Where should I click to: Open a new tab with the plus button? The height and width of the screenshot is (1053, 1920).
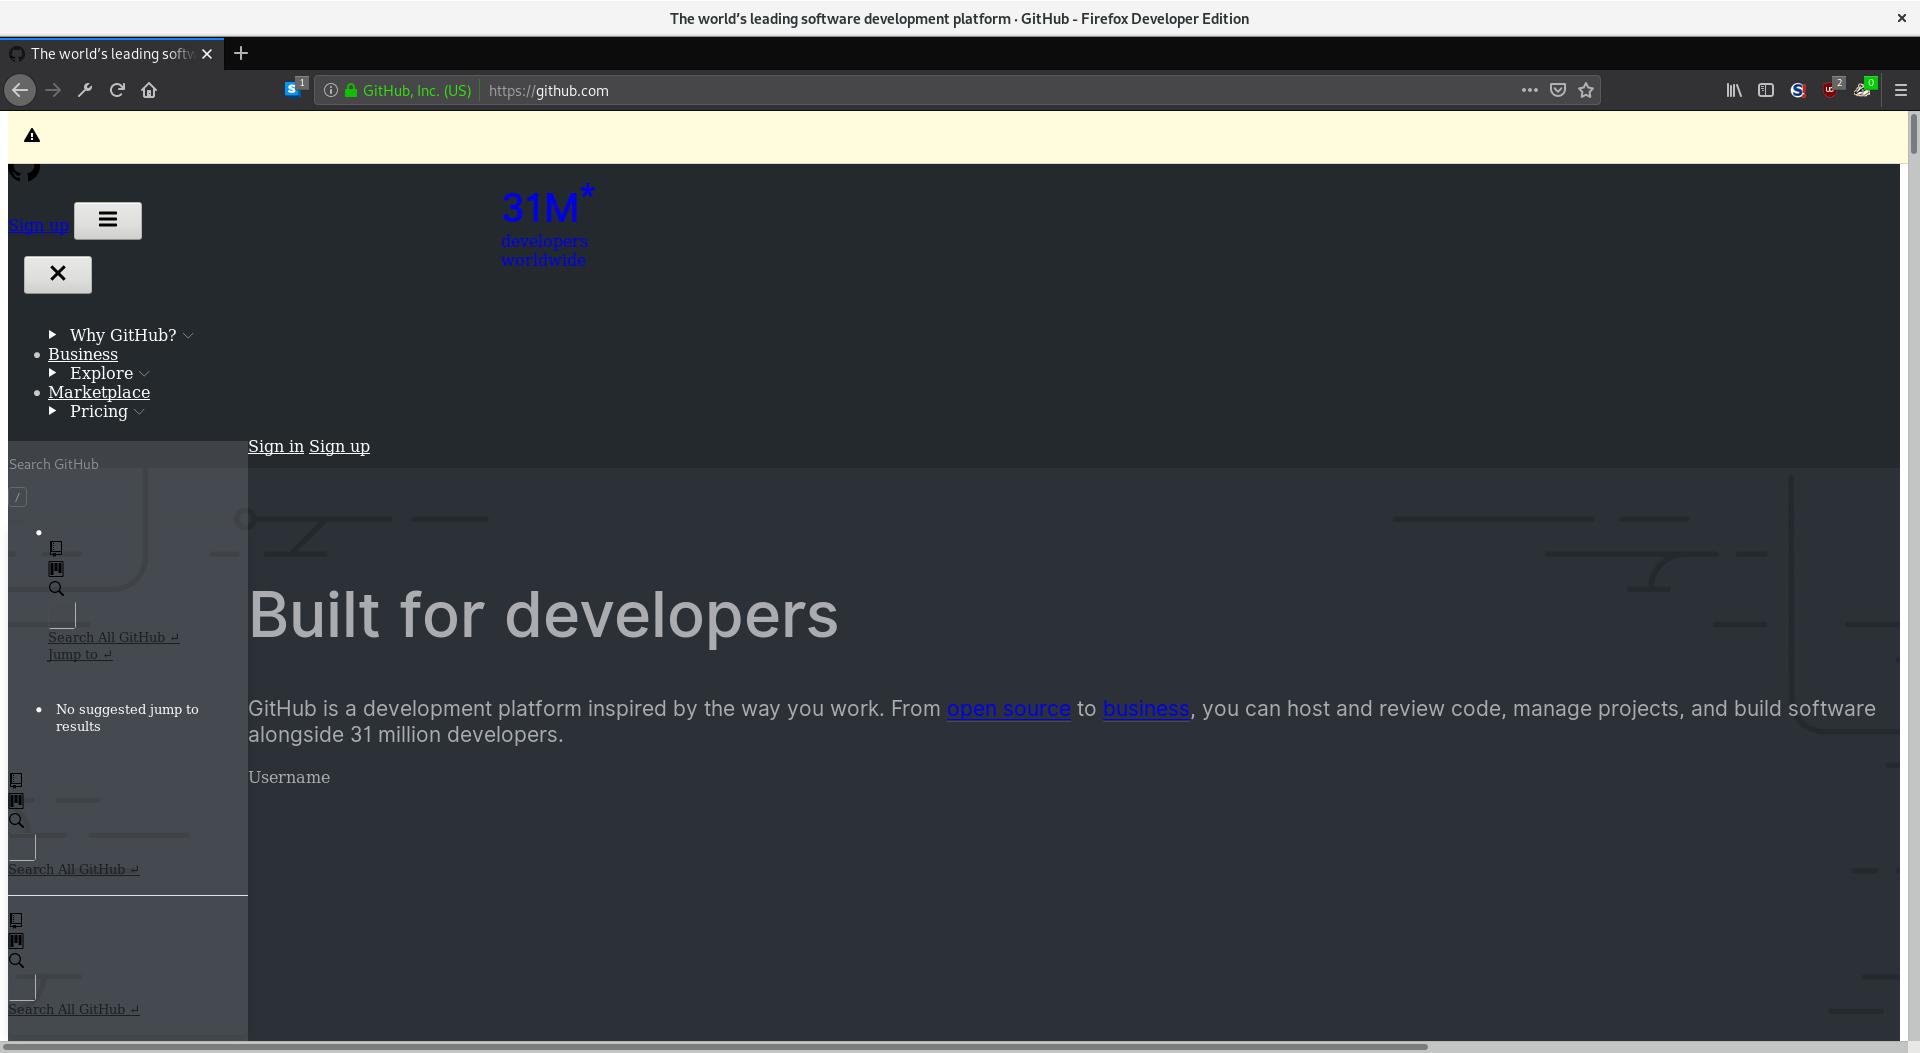point(241,54)
